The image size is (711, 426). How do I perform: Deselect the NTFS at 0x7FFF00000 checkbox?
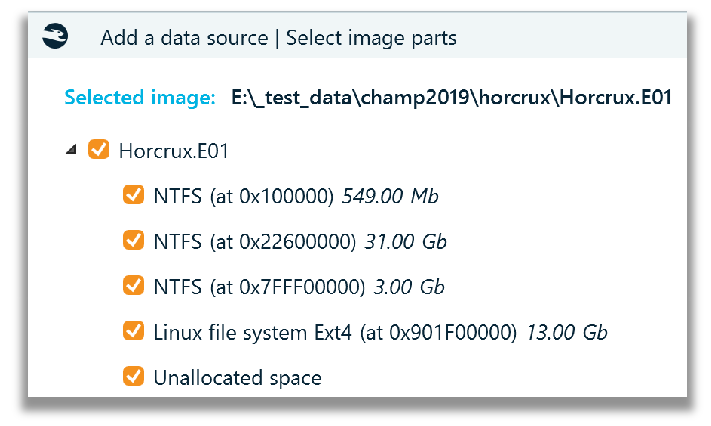(x=133, y=286)
